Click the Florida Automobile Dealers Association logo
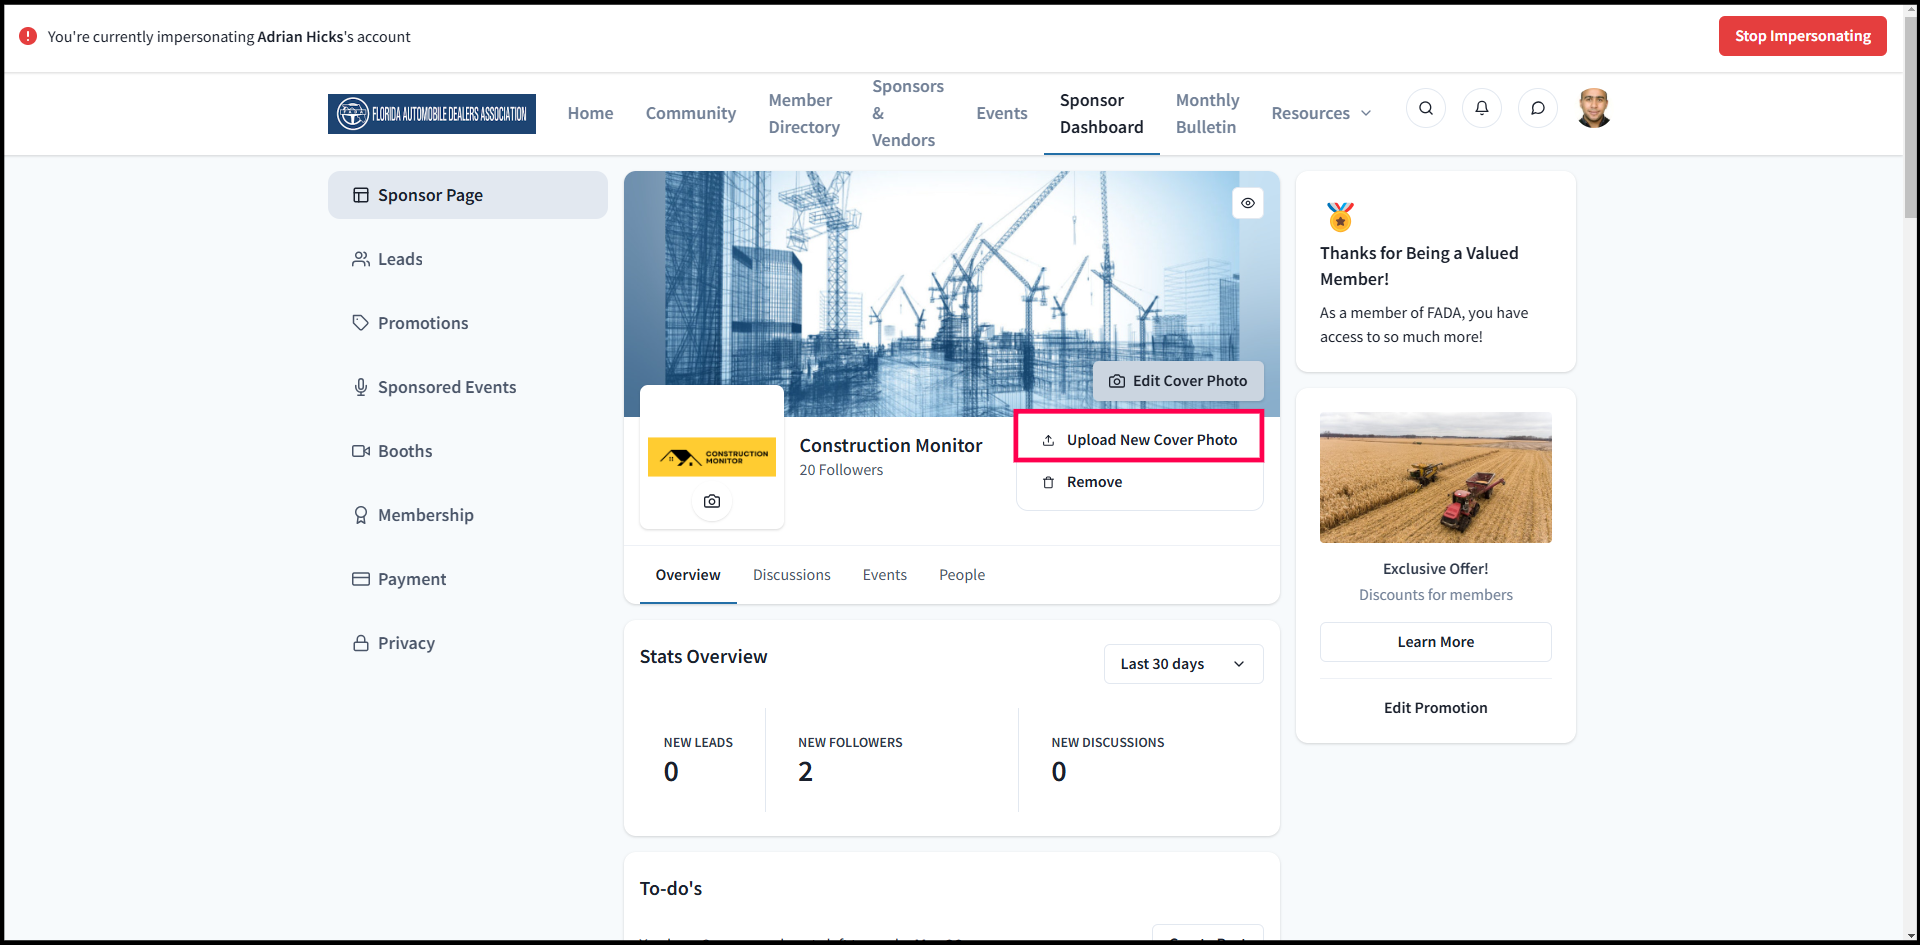Viewport: 1920px width, 945px height. [x=432, y=114]
